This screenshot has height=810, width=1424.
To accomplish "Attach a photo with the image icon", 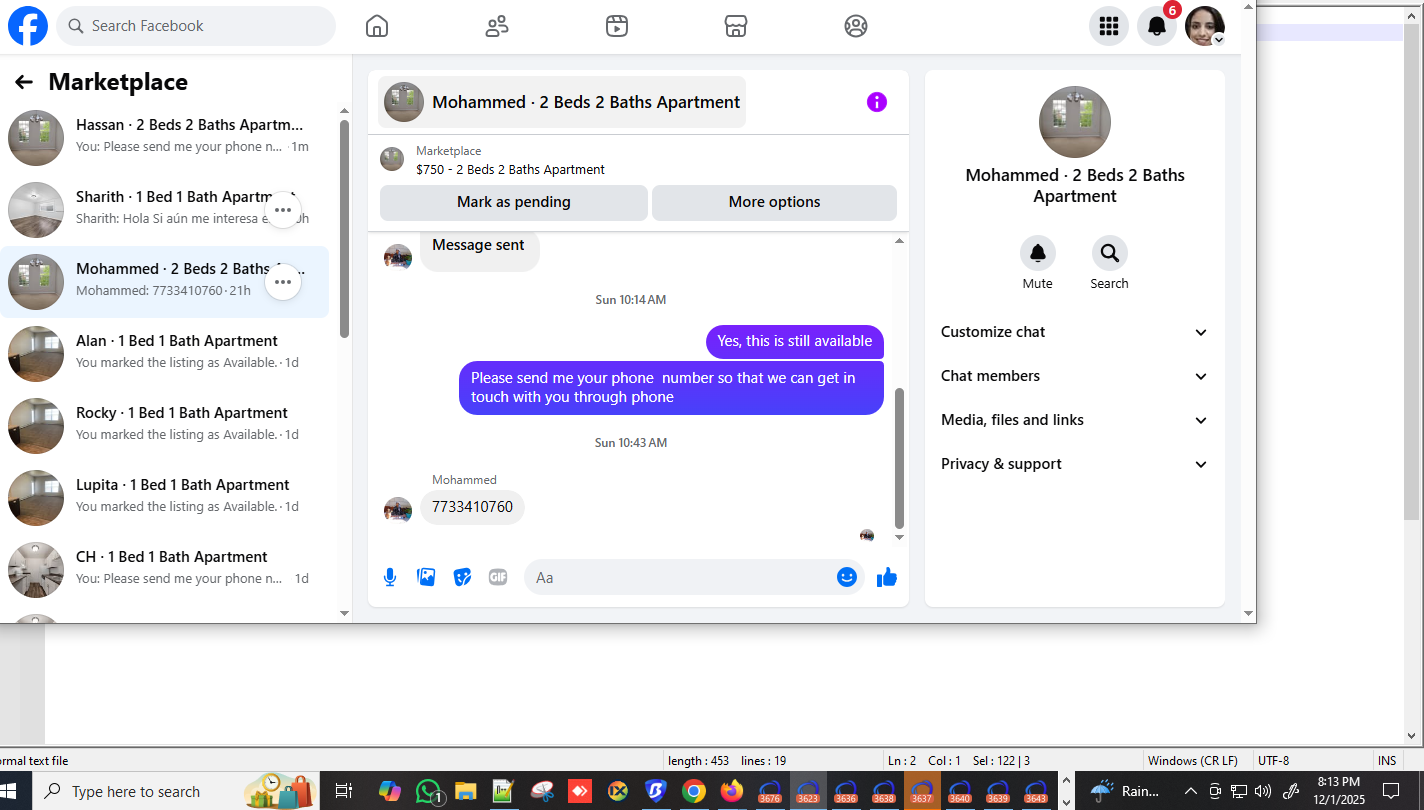I will [426, 577].
